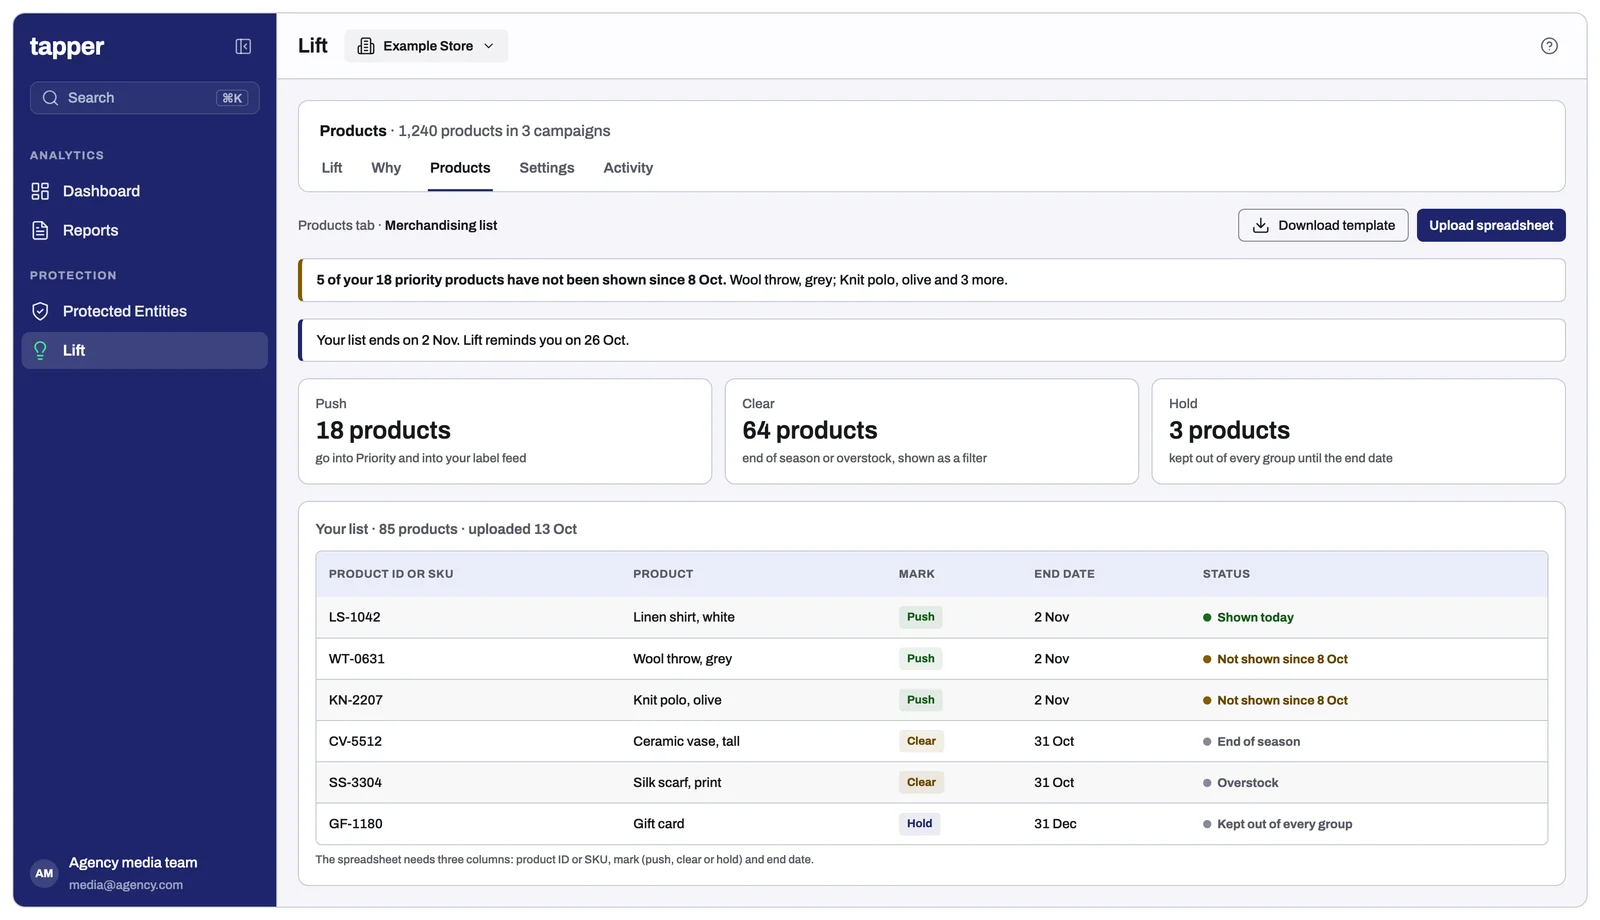Click the search magnifier icon
The image size is (1600, 920).
[50, 98]
